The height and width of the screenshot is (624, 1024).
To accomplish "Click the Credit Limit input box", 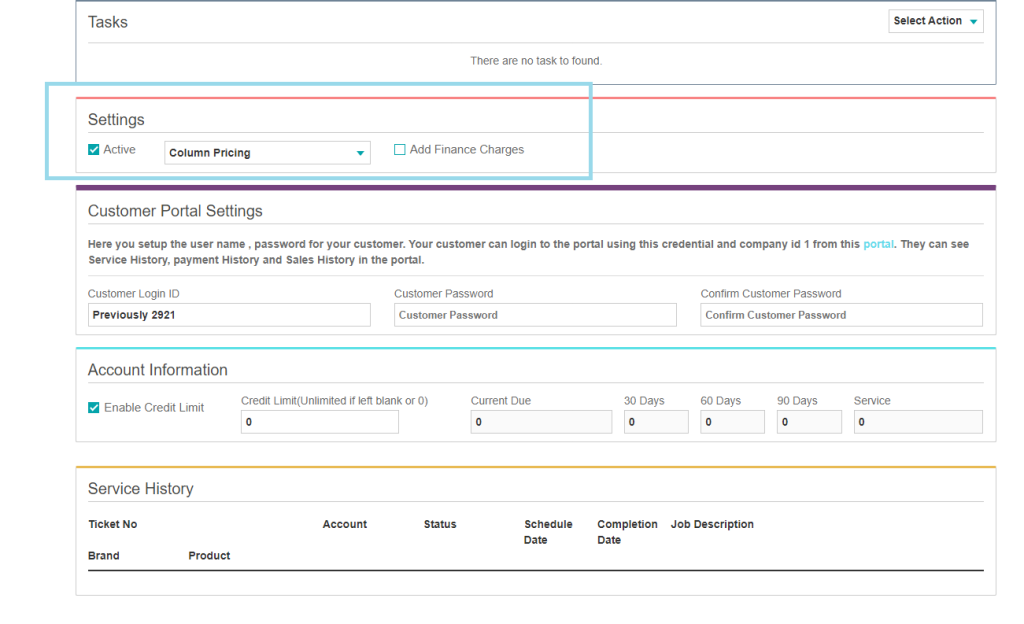I will [319, 422].
